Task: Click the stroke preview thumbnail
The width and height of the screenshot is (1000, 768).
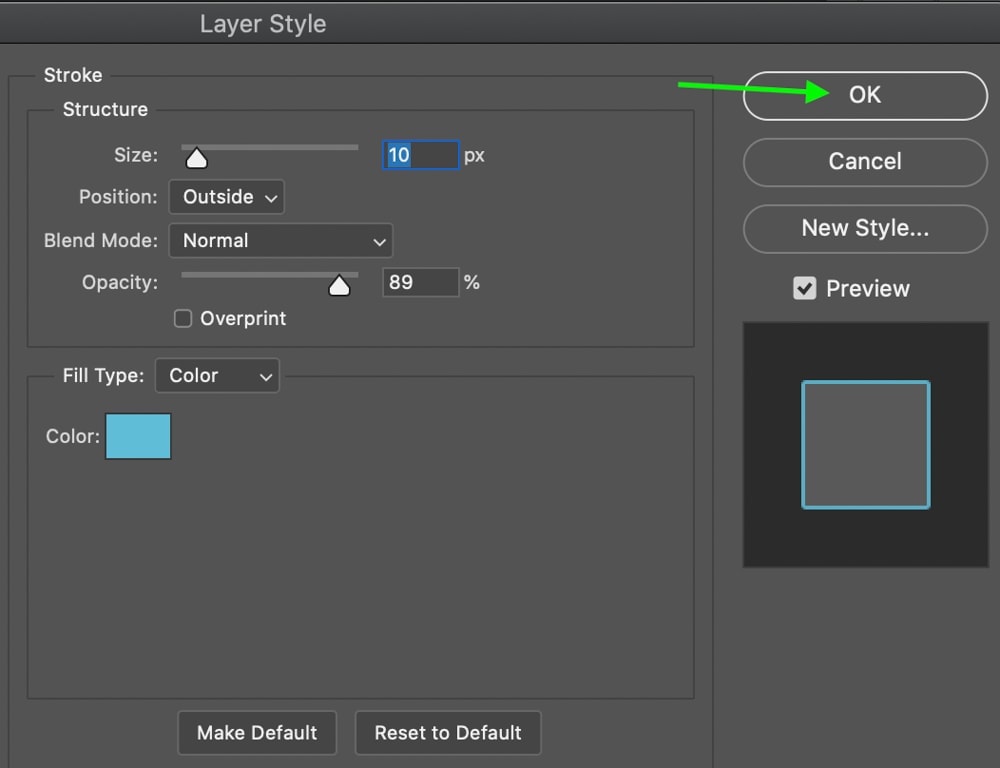Action: (865, 445)
